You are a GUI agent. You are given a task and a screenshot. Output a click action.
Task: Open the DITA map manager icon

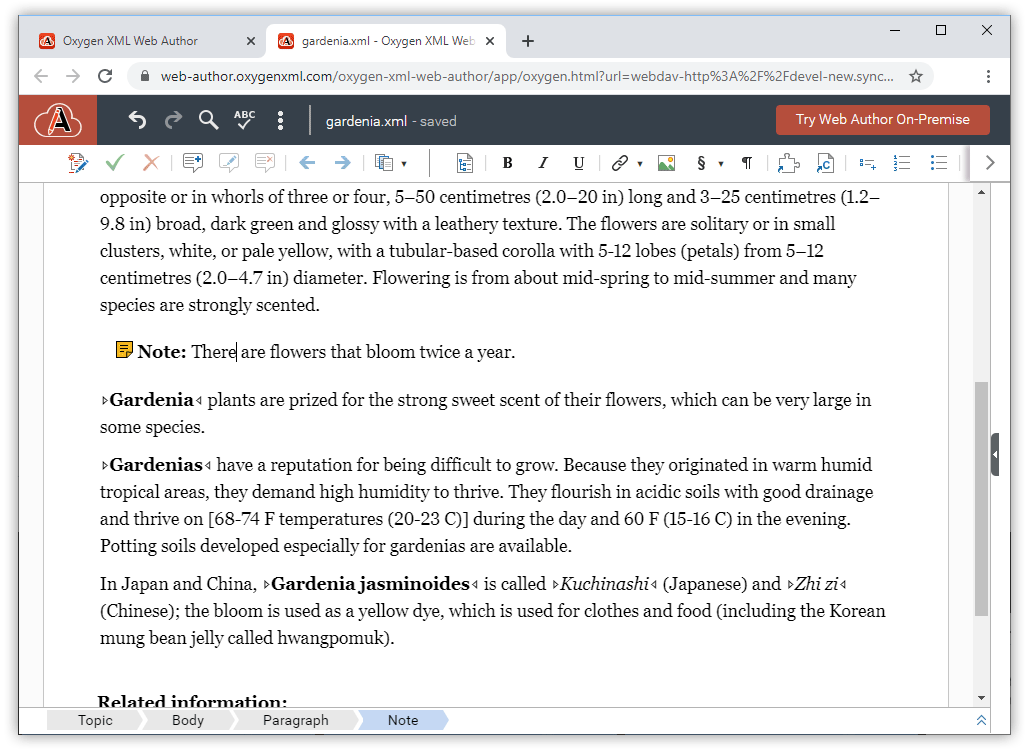(x=464, y=163)
